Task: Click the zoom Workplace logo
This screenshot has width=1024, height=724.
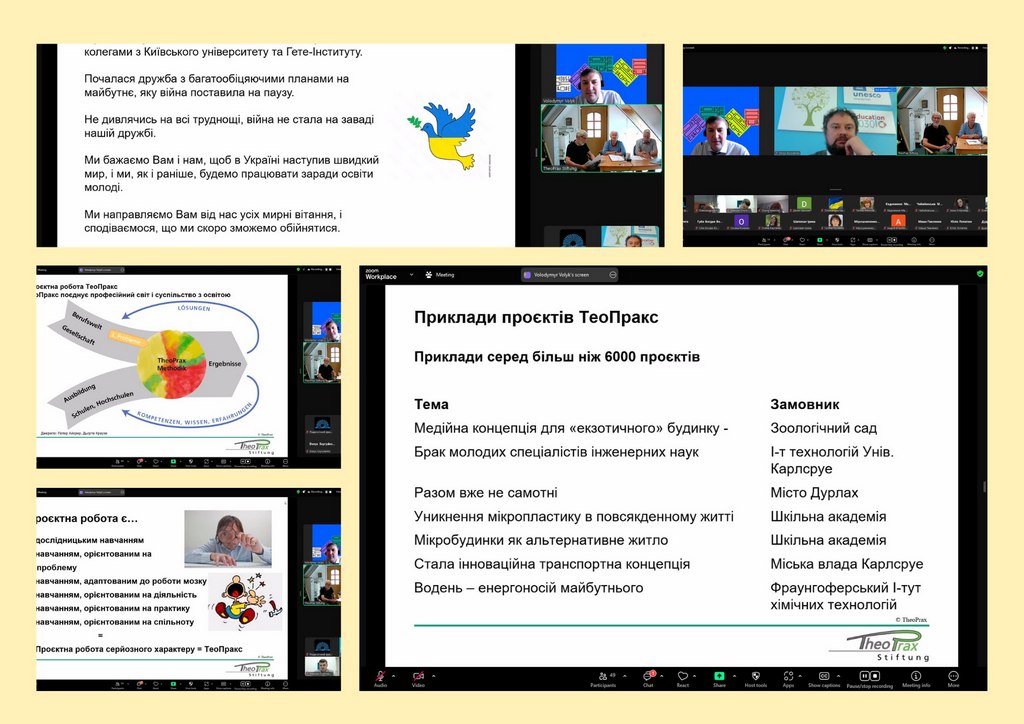Action: (381, 274)
